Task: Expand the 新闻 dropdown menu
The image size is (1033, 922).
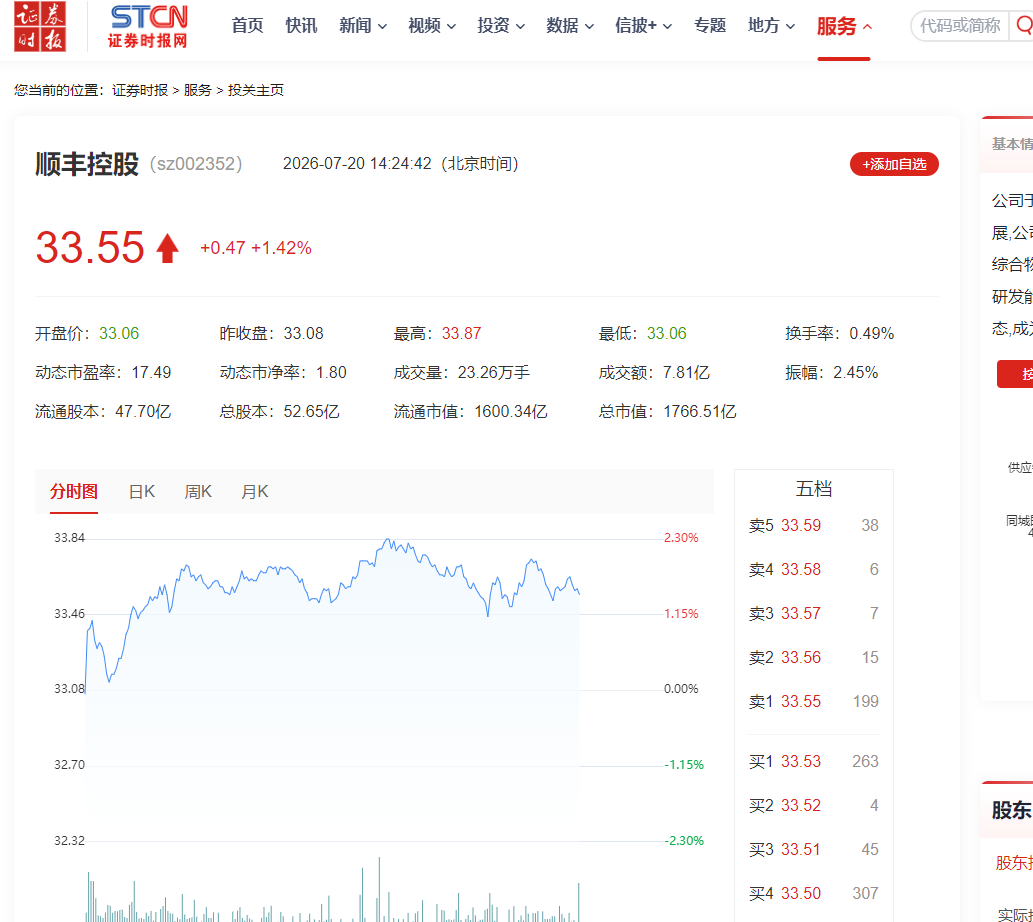Action: coord(363,26)
